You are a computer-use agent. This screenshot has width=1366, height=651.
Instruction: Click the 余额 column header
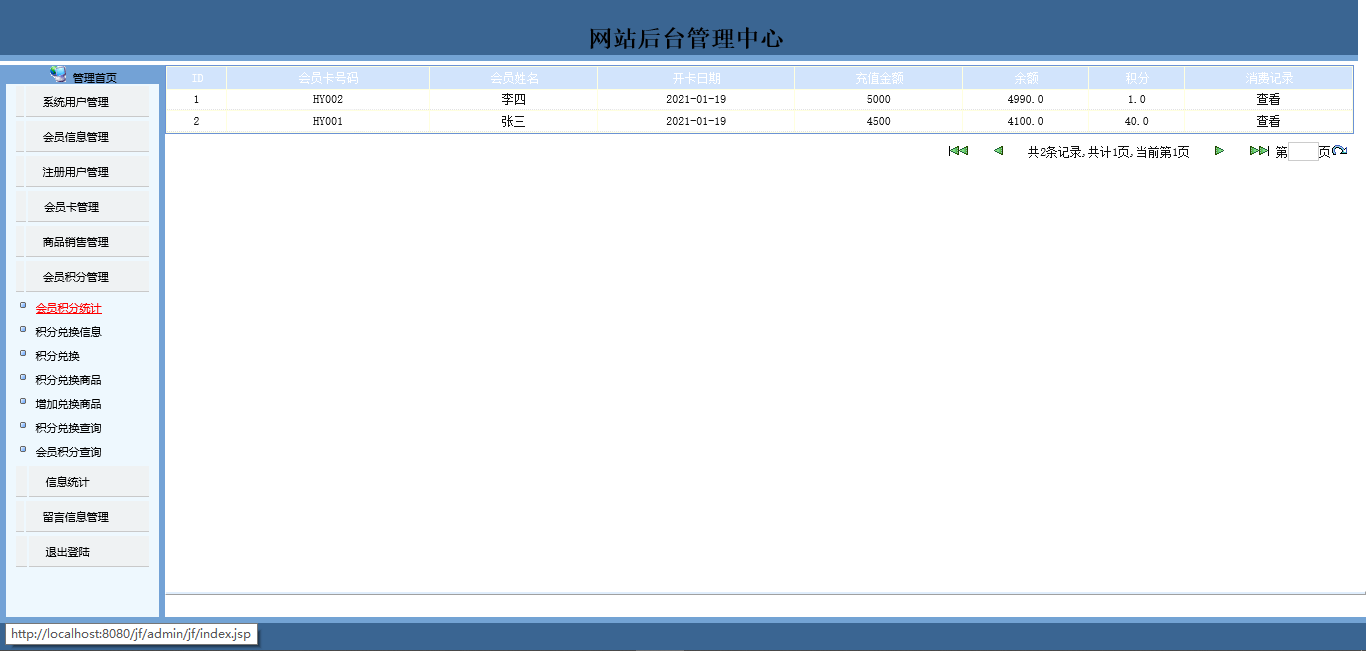click(x=1026, y=78)
